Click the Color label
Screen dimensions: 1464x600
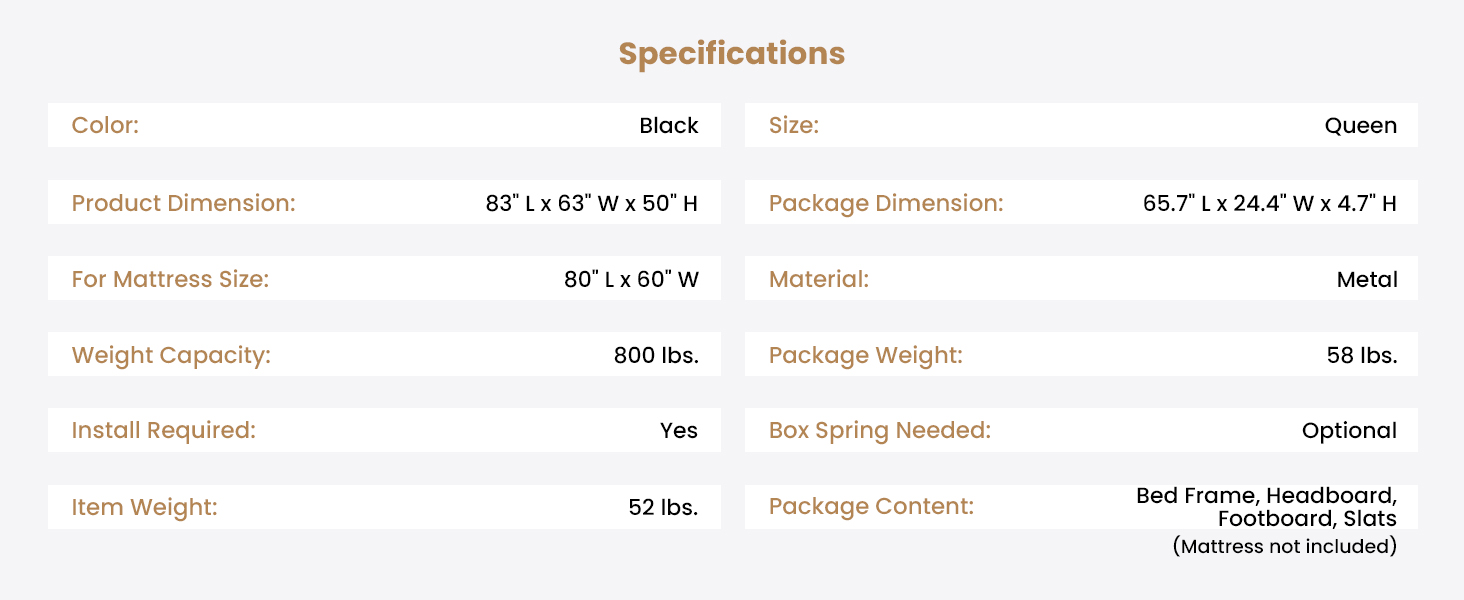[x=105, y=126]
